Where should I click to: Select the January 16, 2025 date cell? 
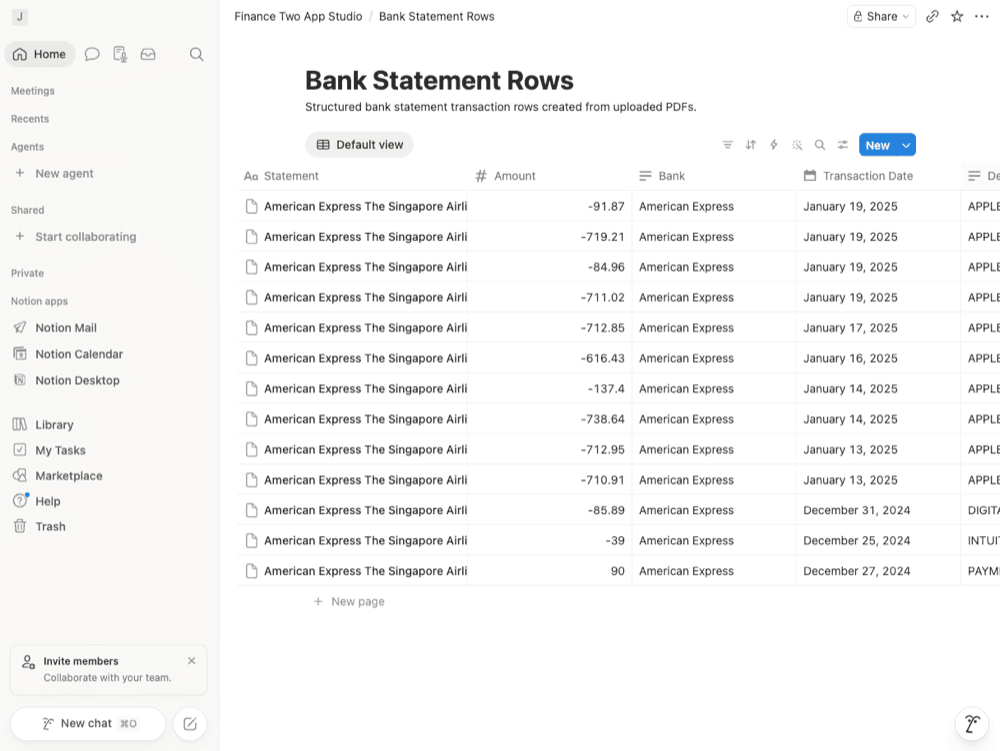click(878, 358)
